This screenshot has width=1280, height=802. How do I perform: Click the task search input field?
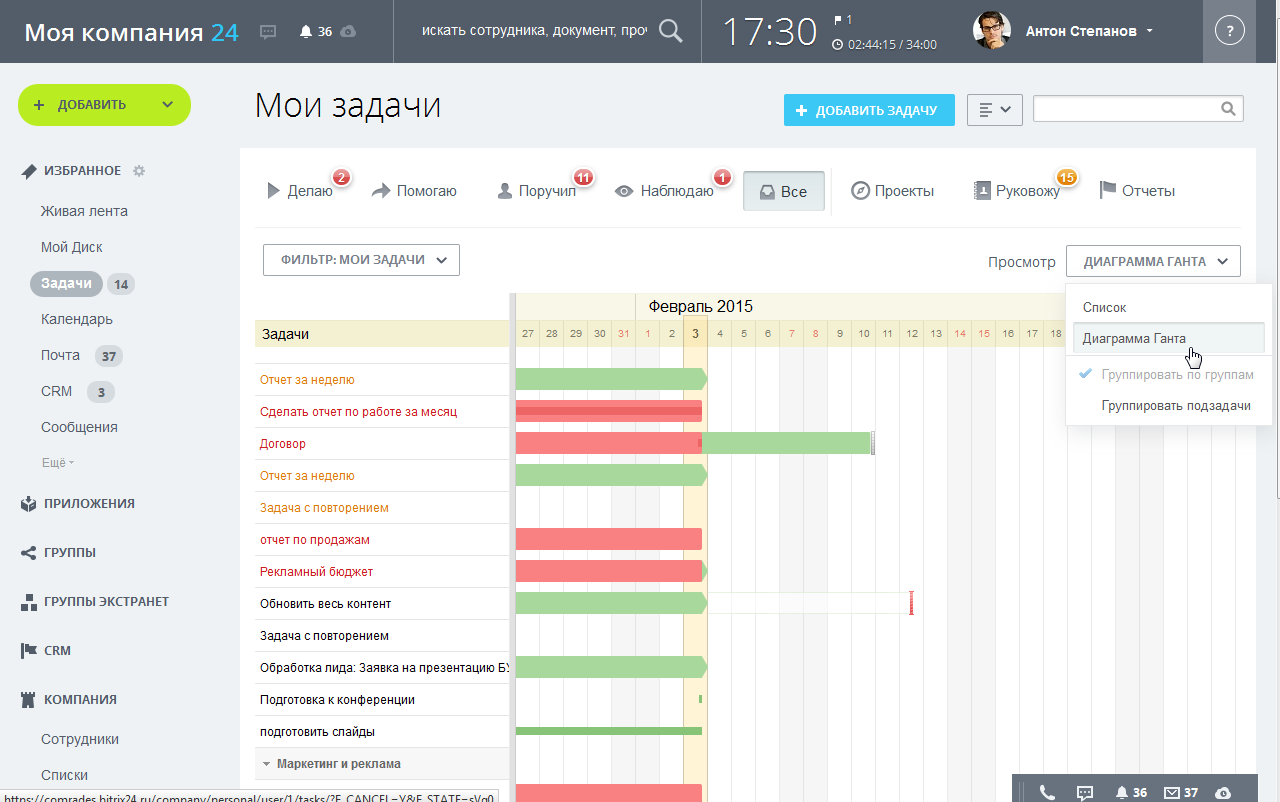pos(1126,109)
